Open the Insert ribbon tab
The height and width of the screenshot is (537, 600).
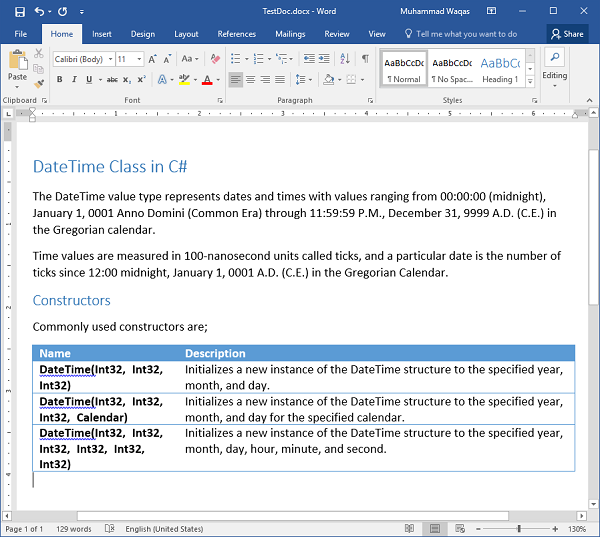[x=102, y=34]
